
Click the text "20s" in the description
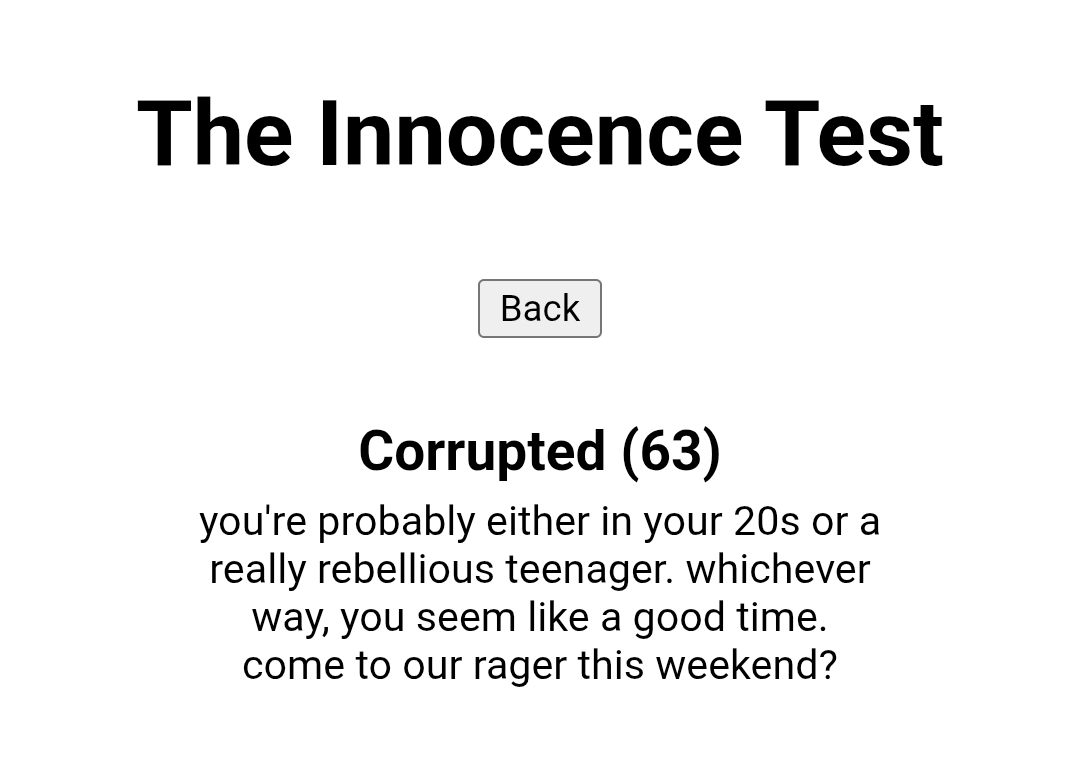tap(767, 522)
